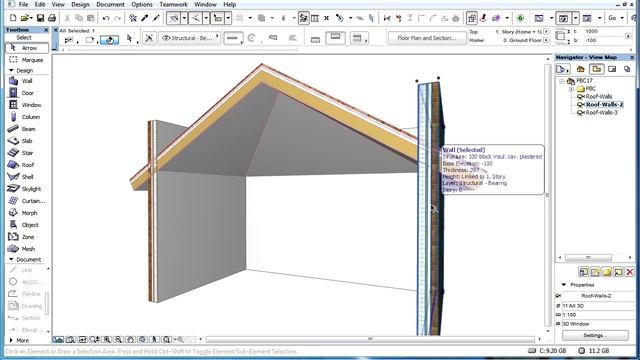640x360 pixels.
Task: Click the Pick Up Parameters eyedropper
Action: (144, 18)
